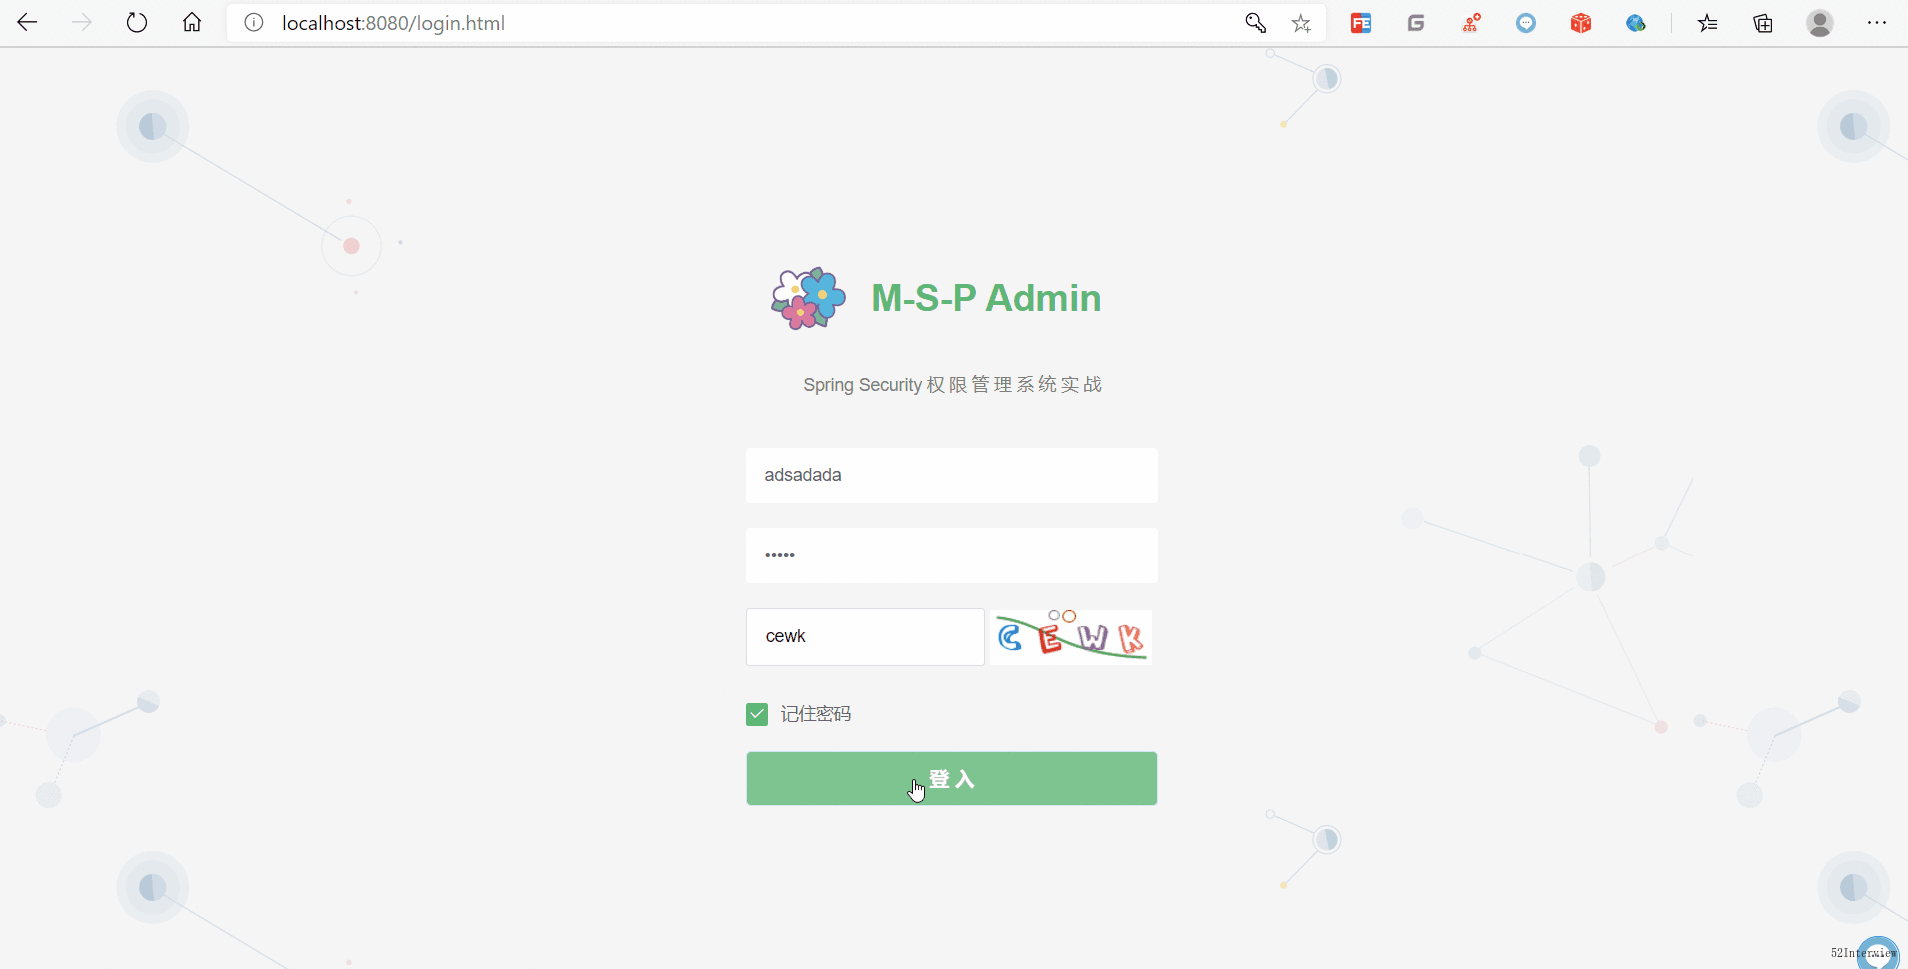Image resolution: width=1908 pixels, height=969 pixels.
Task: Click the browser back arrow
Action: pos(27,23)
